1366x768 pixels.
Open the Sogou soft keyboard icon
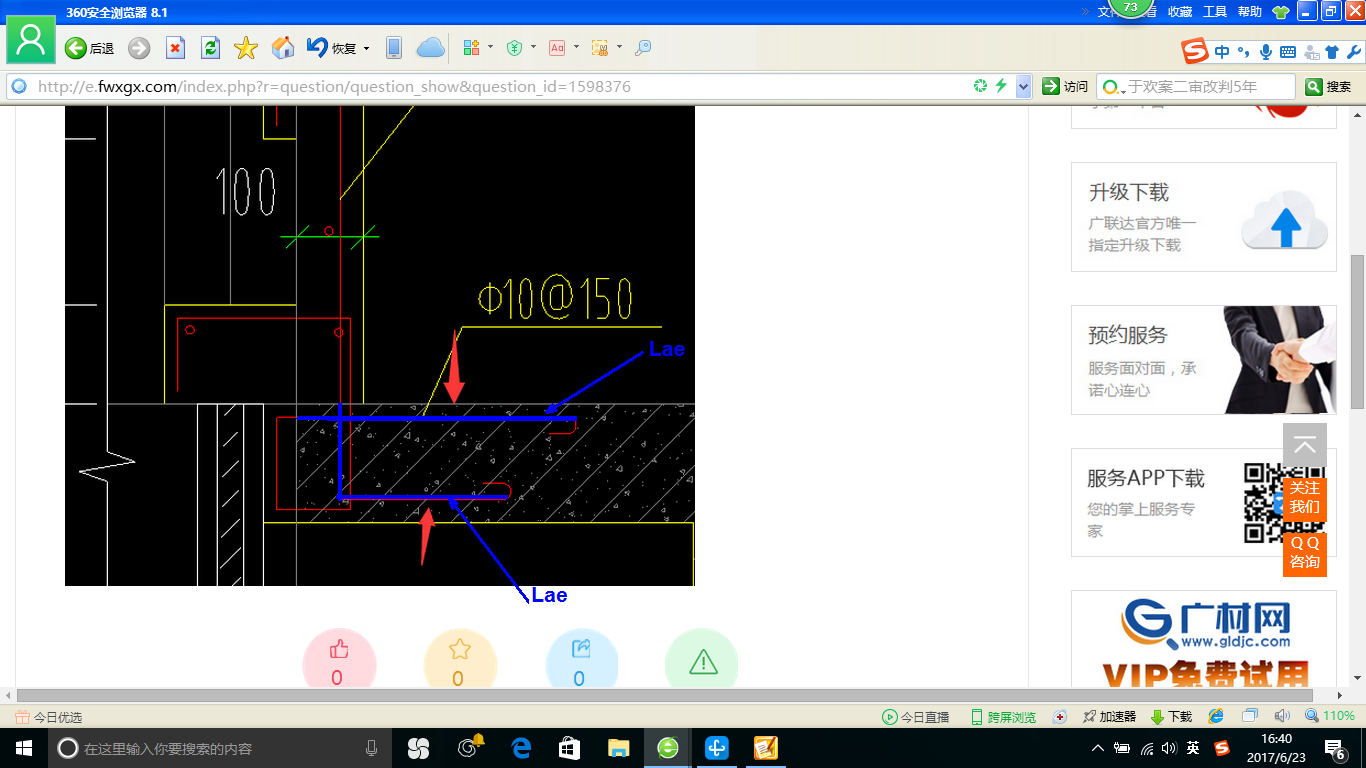click(1288, 52)
